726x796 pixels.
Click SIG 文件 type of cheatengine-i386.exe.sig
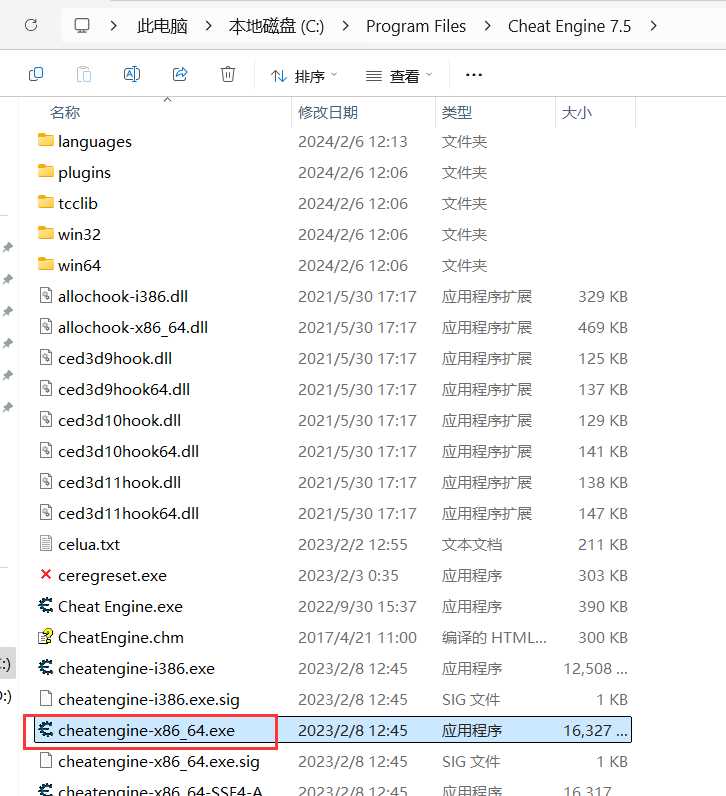pyautogui.click(x=471, y=700)
